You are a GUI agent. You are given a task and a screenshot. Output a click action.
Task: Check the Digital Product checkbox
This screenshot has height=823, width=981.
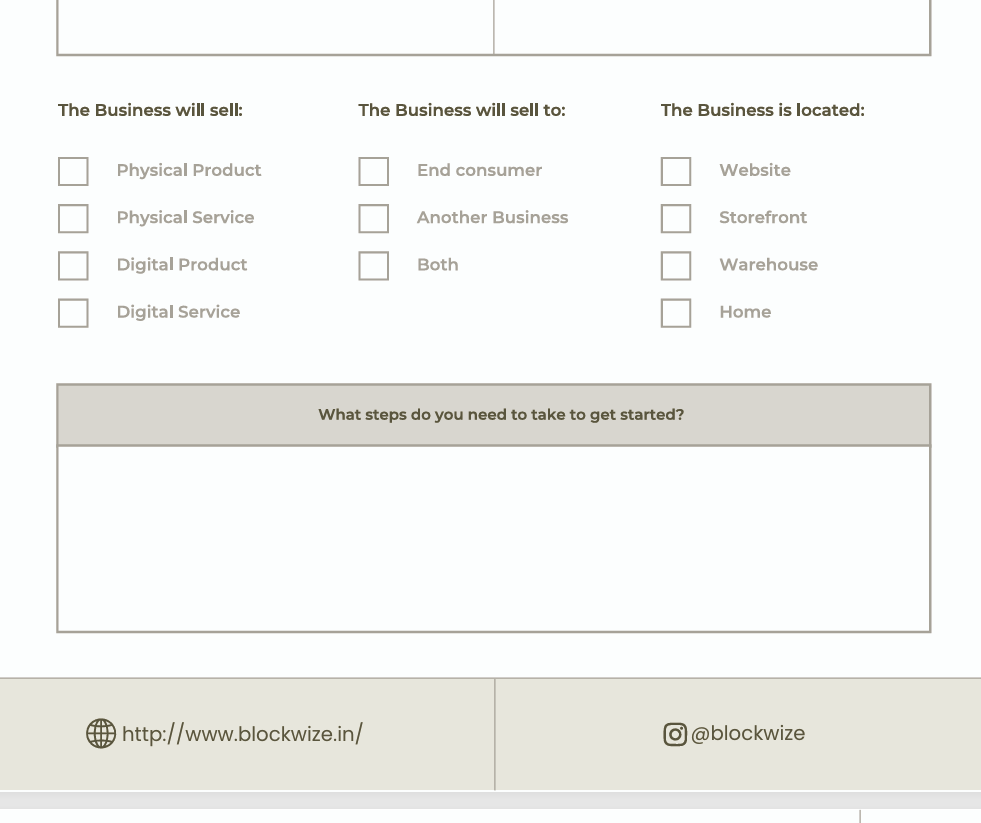pos(73,265)
